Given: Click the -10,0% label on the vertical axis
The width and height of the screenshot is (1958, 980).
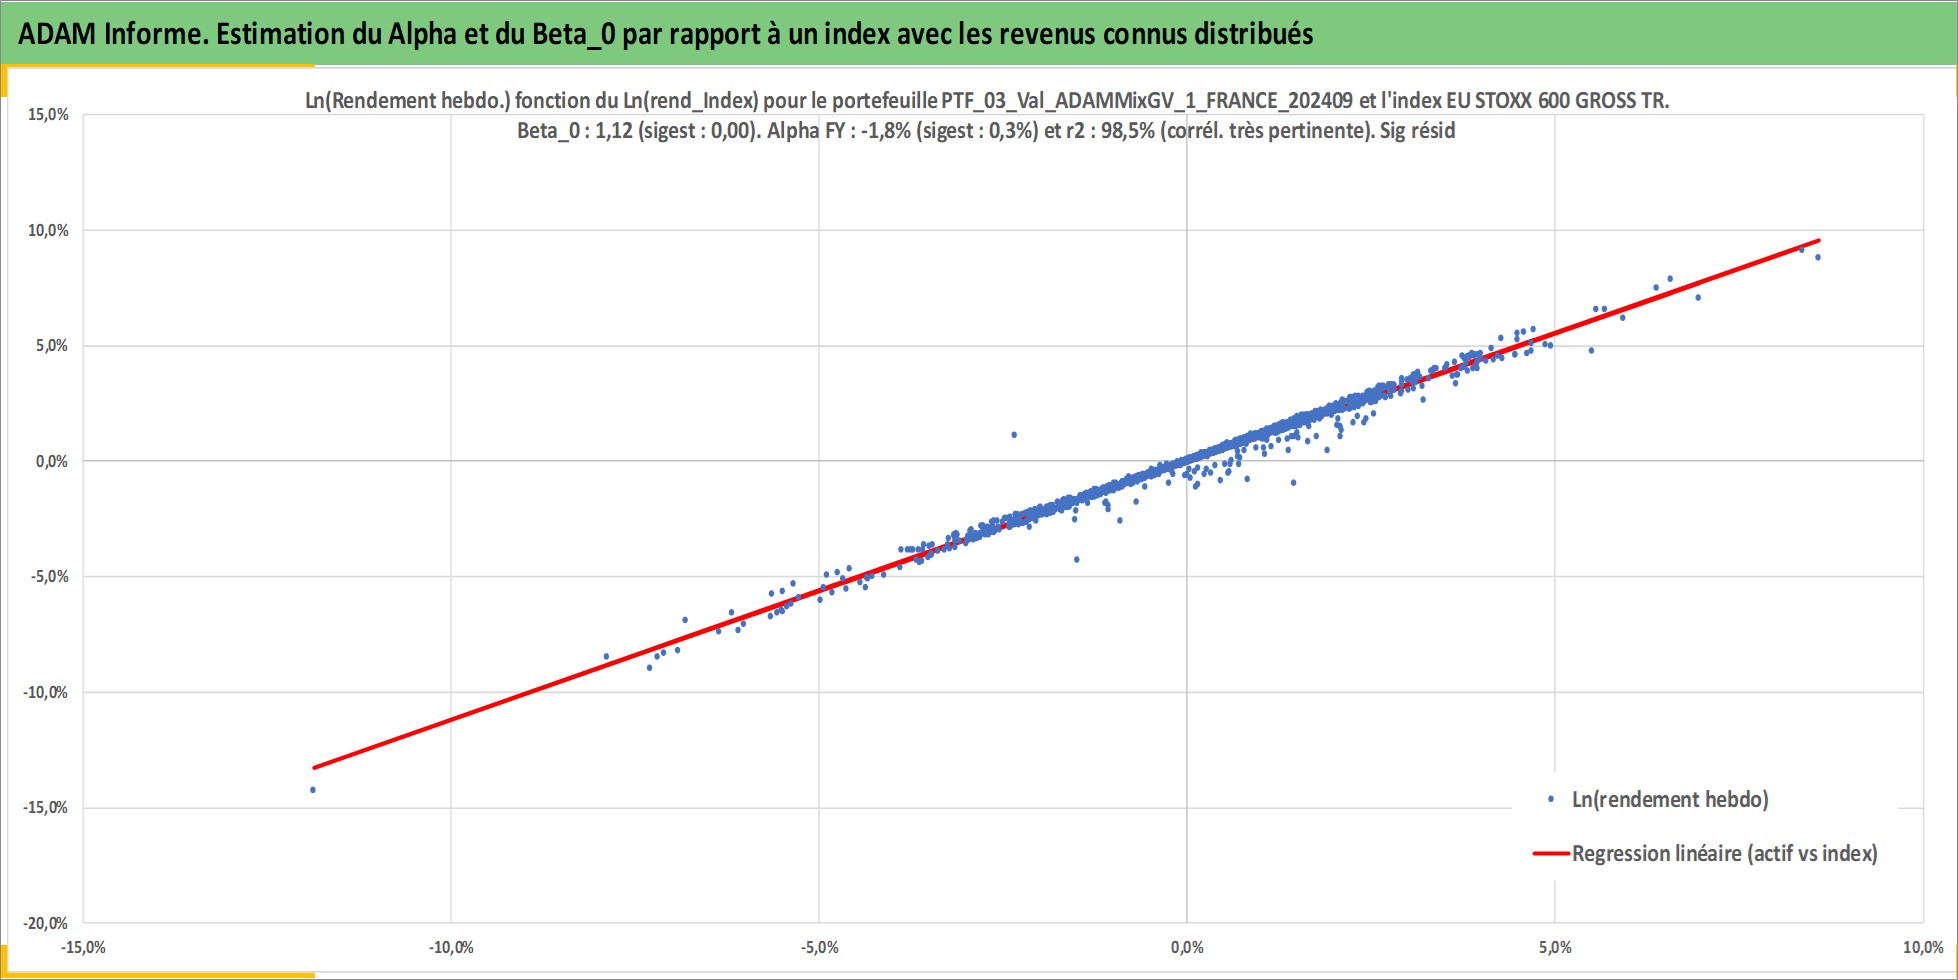Looking at the screenshot, I should (x=46, y=692).
